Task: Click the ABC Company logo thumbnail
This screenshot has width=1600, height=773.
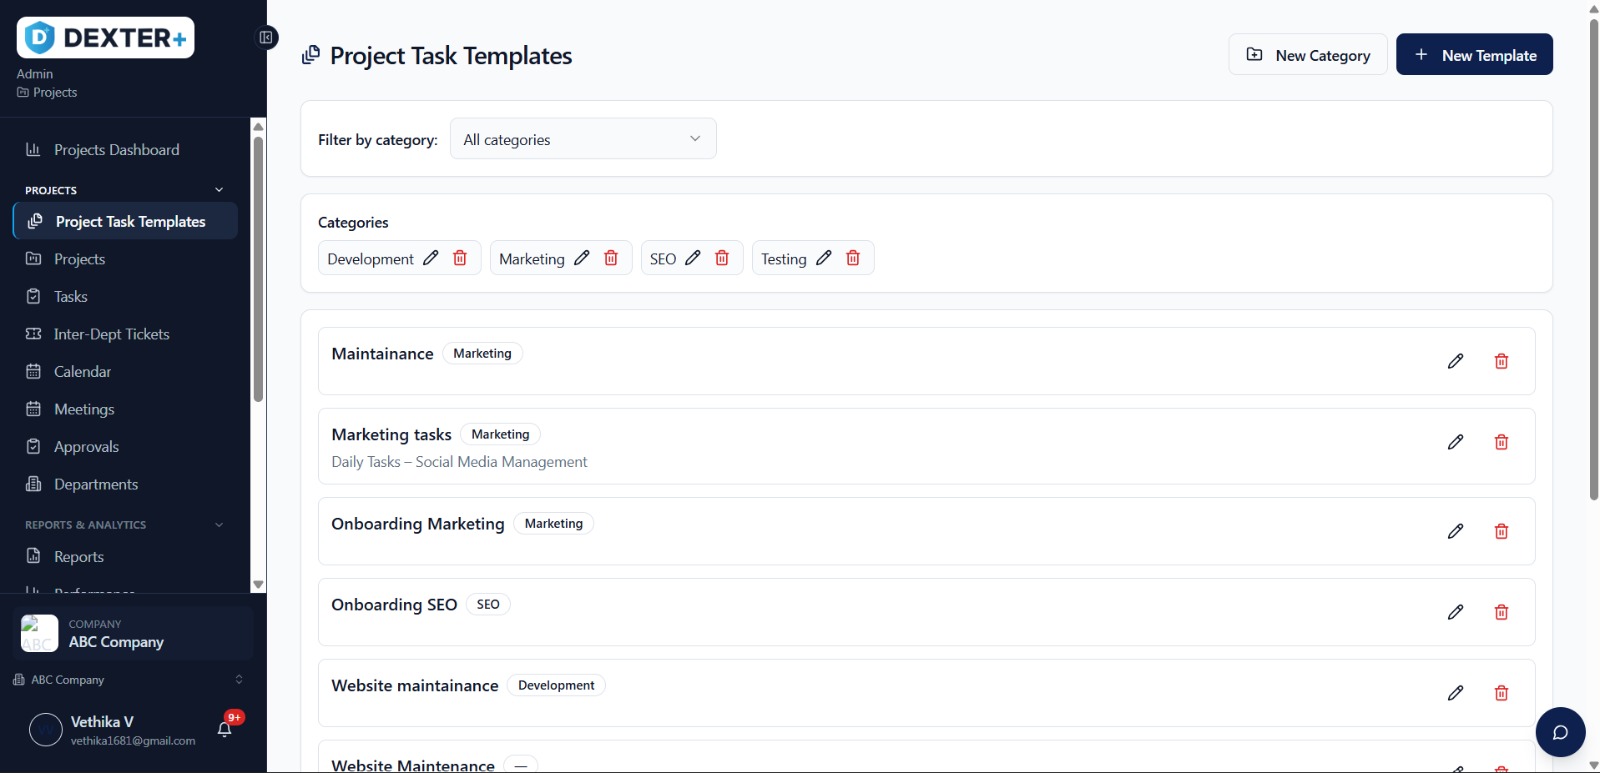Action: [x=40, y=633]
